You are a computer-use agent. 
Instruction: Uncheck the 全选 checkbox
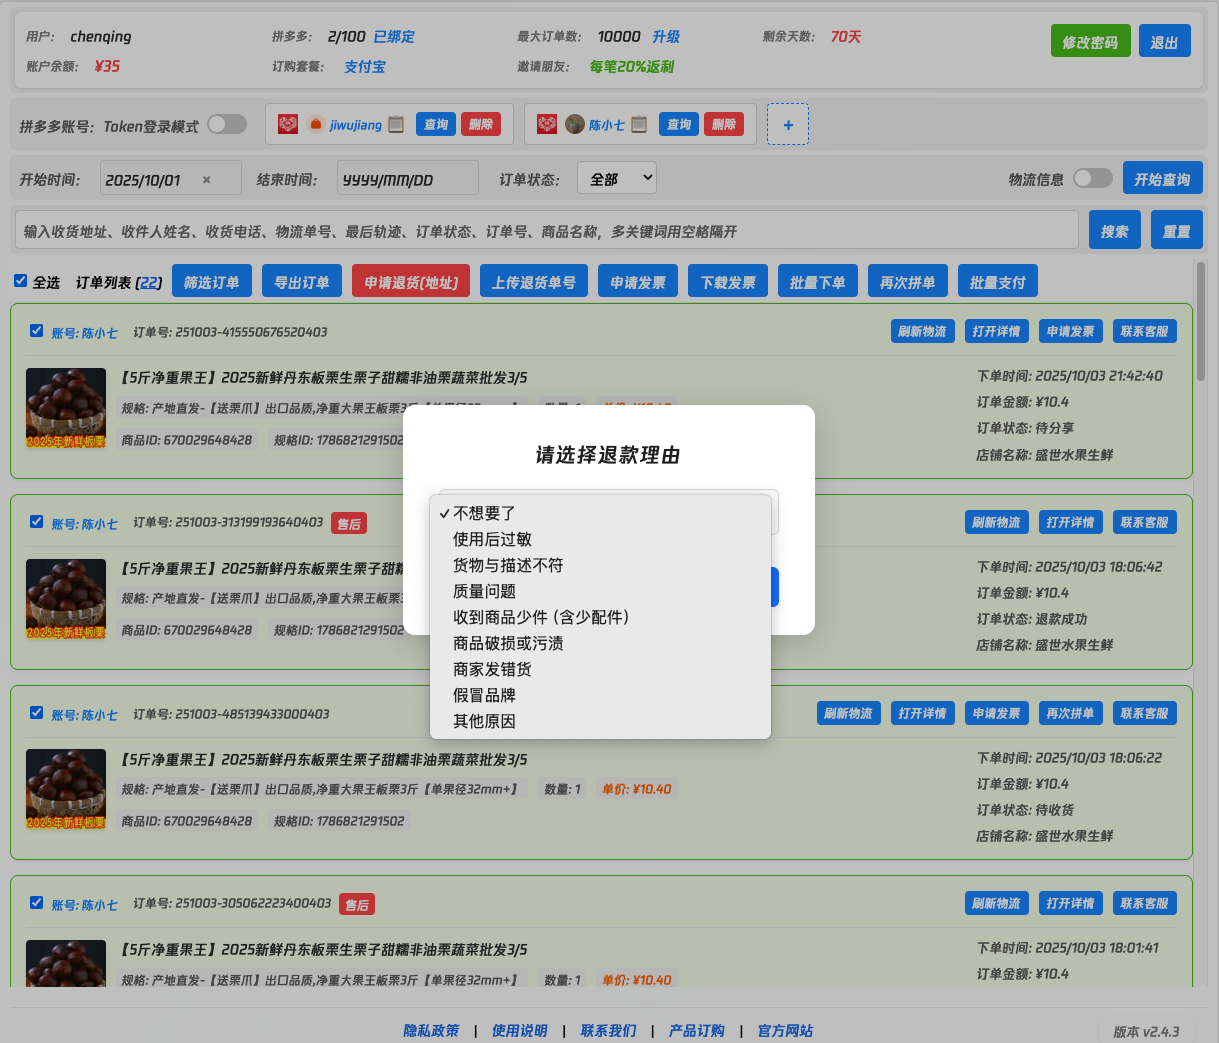20,281
